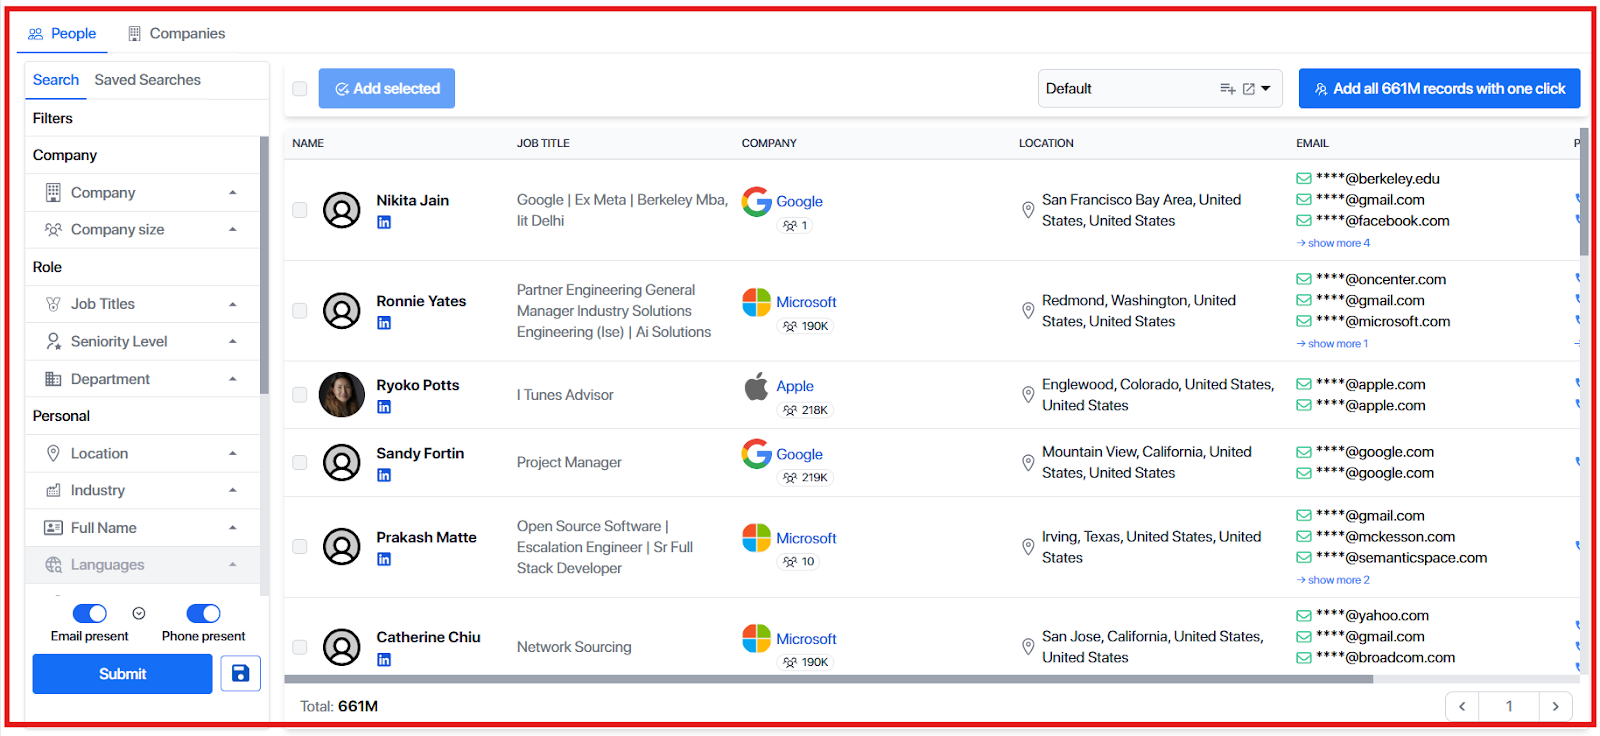Toggle the Phone present switch

tap(204, 613)
